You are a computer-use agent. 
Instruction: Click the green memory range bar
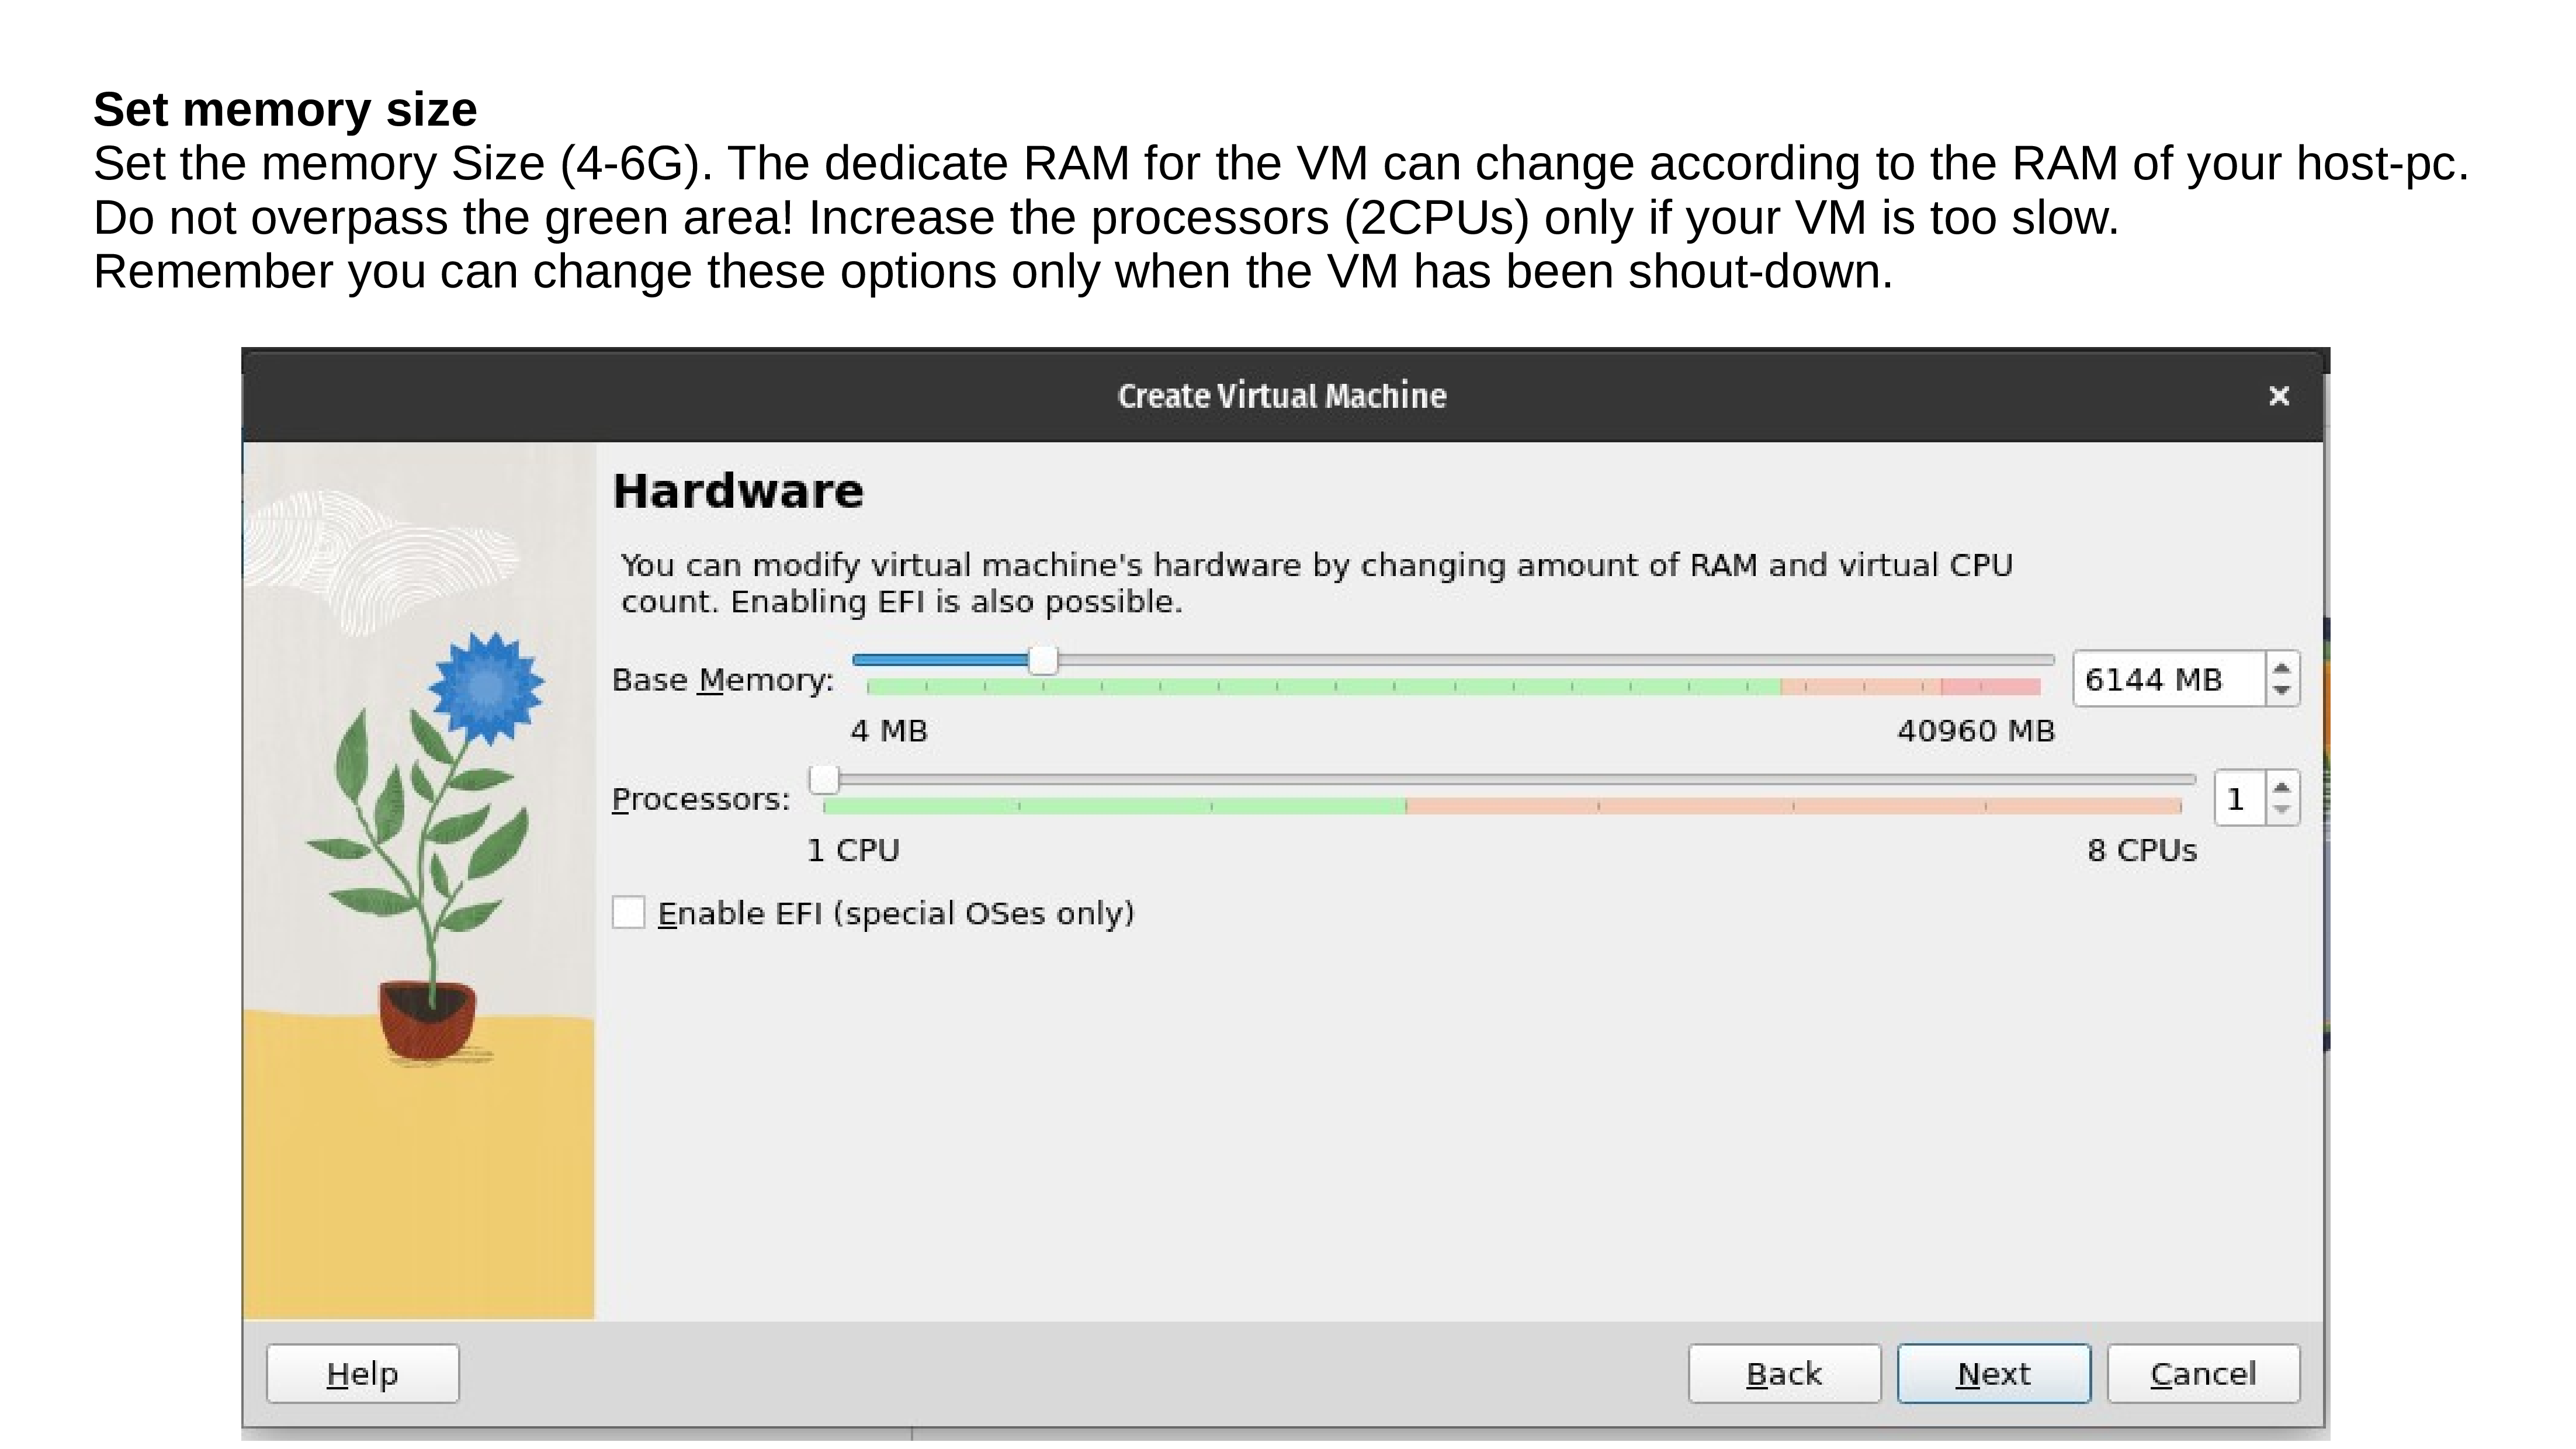tap(1323, 687)
